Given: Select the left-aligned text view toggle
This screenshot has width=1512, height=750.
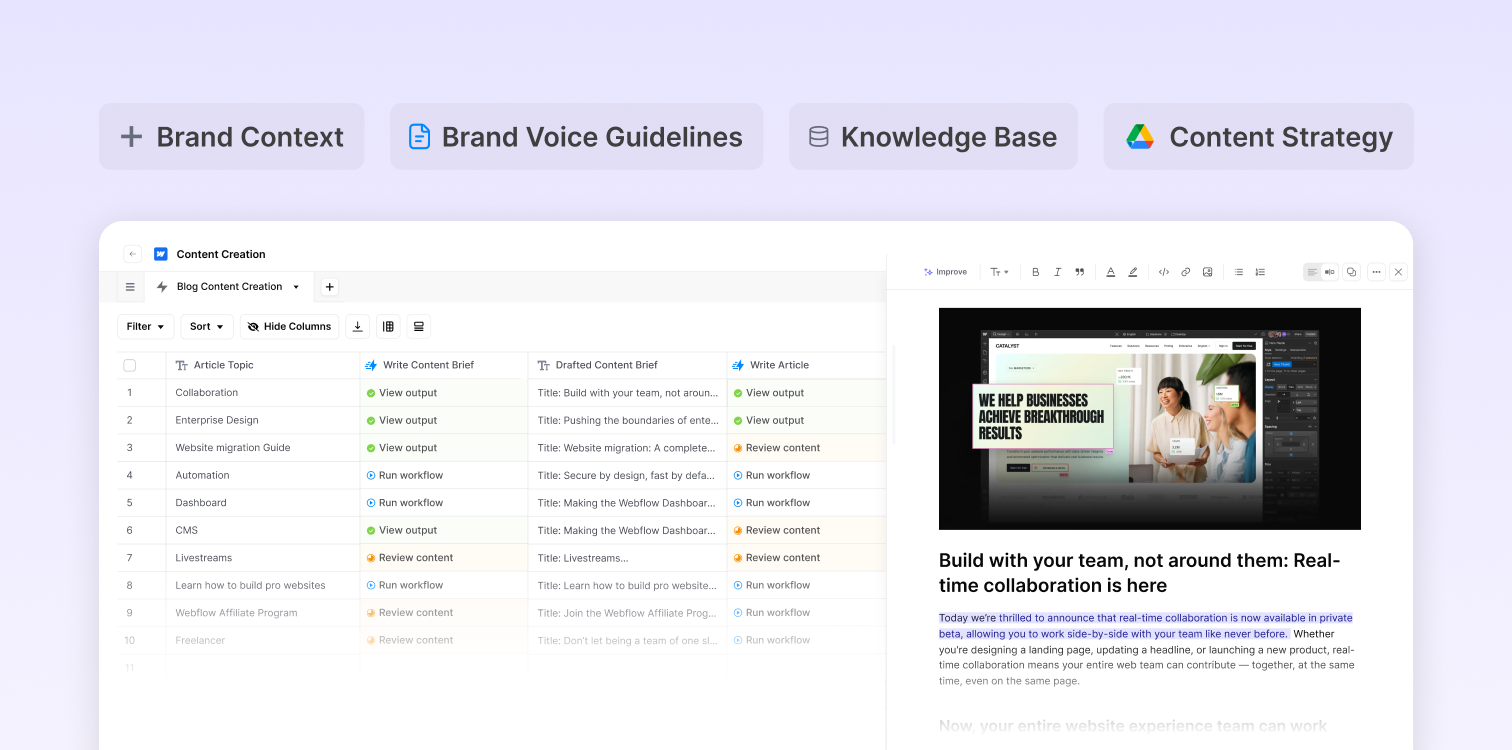Looking at the screenshot, I should 1312,272.
